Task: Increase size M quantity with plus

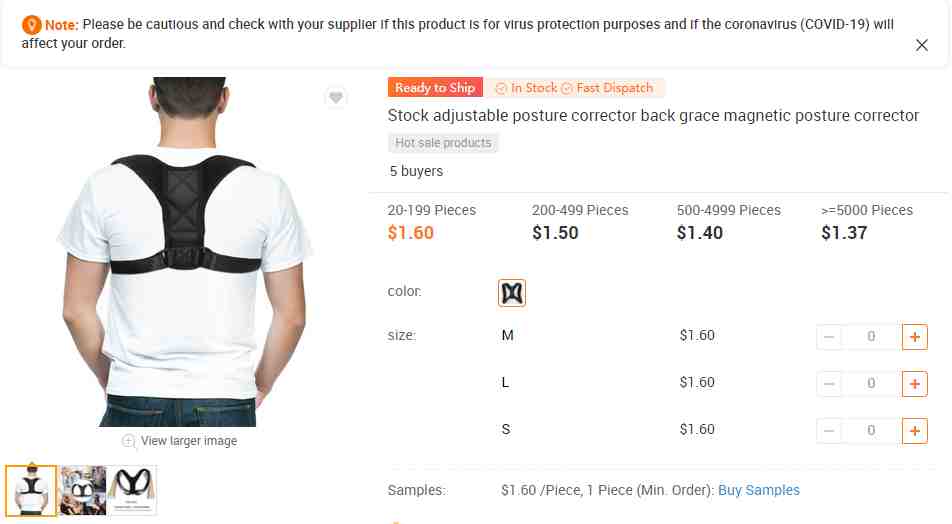Action: coord(915,337)
